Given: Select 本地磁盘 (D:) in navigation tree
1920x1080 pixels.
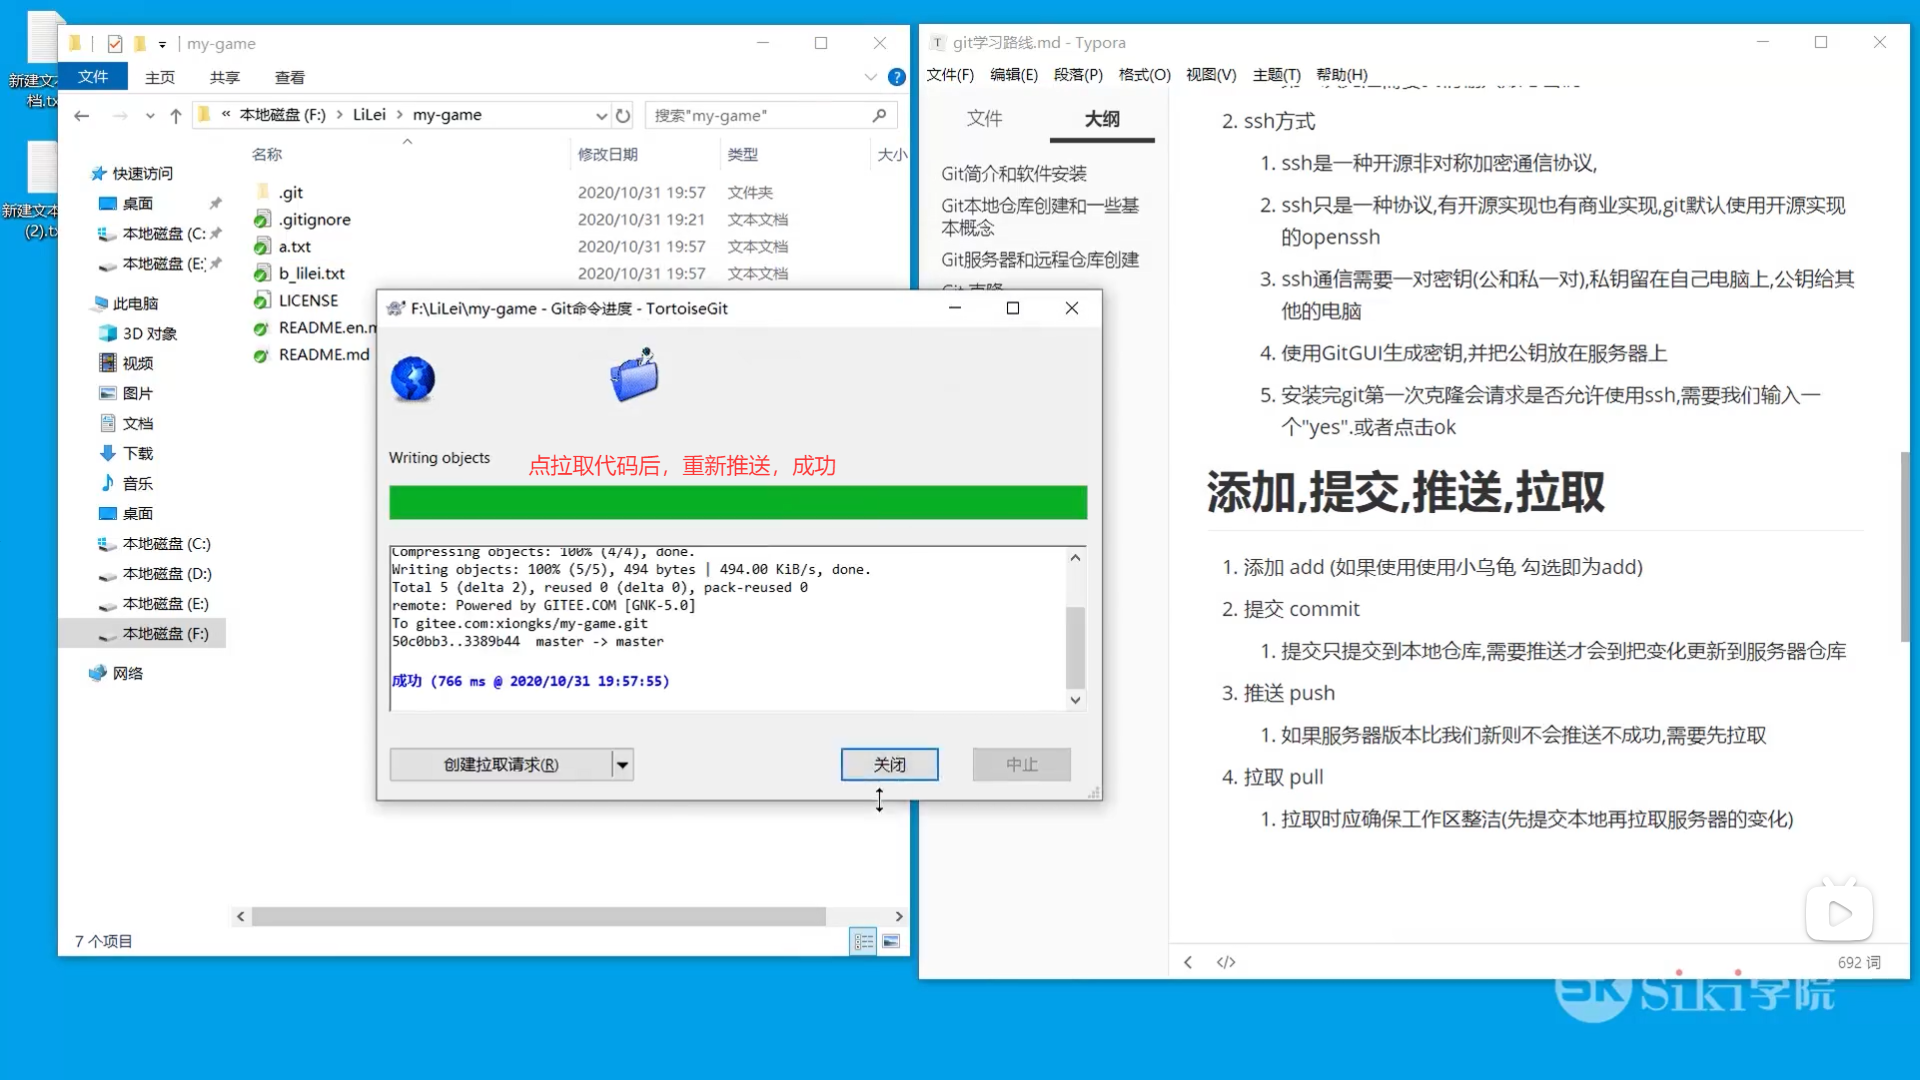Looking at the screenshot, I should pos(166,574).
